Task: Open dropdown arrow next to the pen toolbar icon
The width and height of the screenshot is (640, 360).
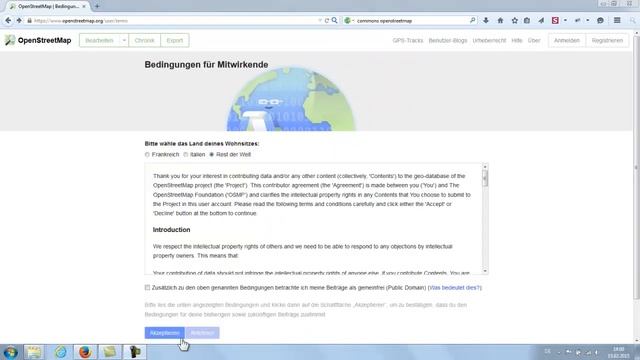Action: click(588, 20)
